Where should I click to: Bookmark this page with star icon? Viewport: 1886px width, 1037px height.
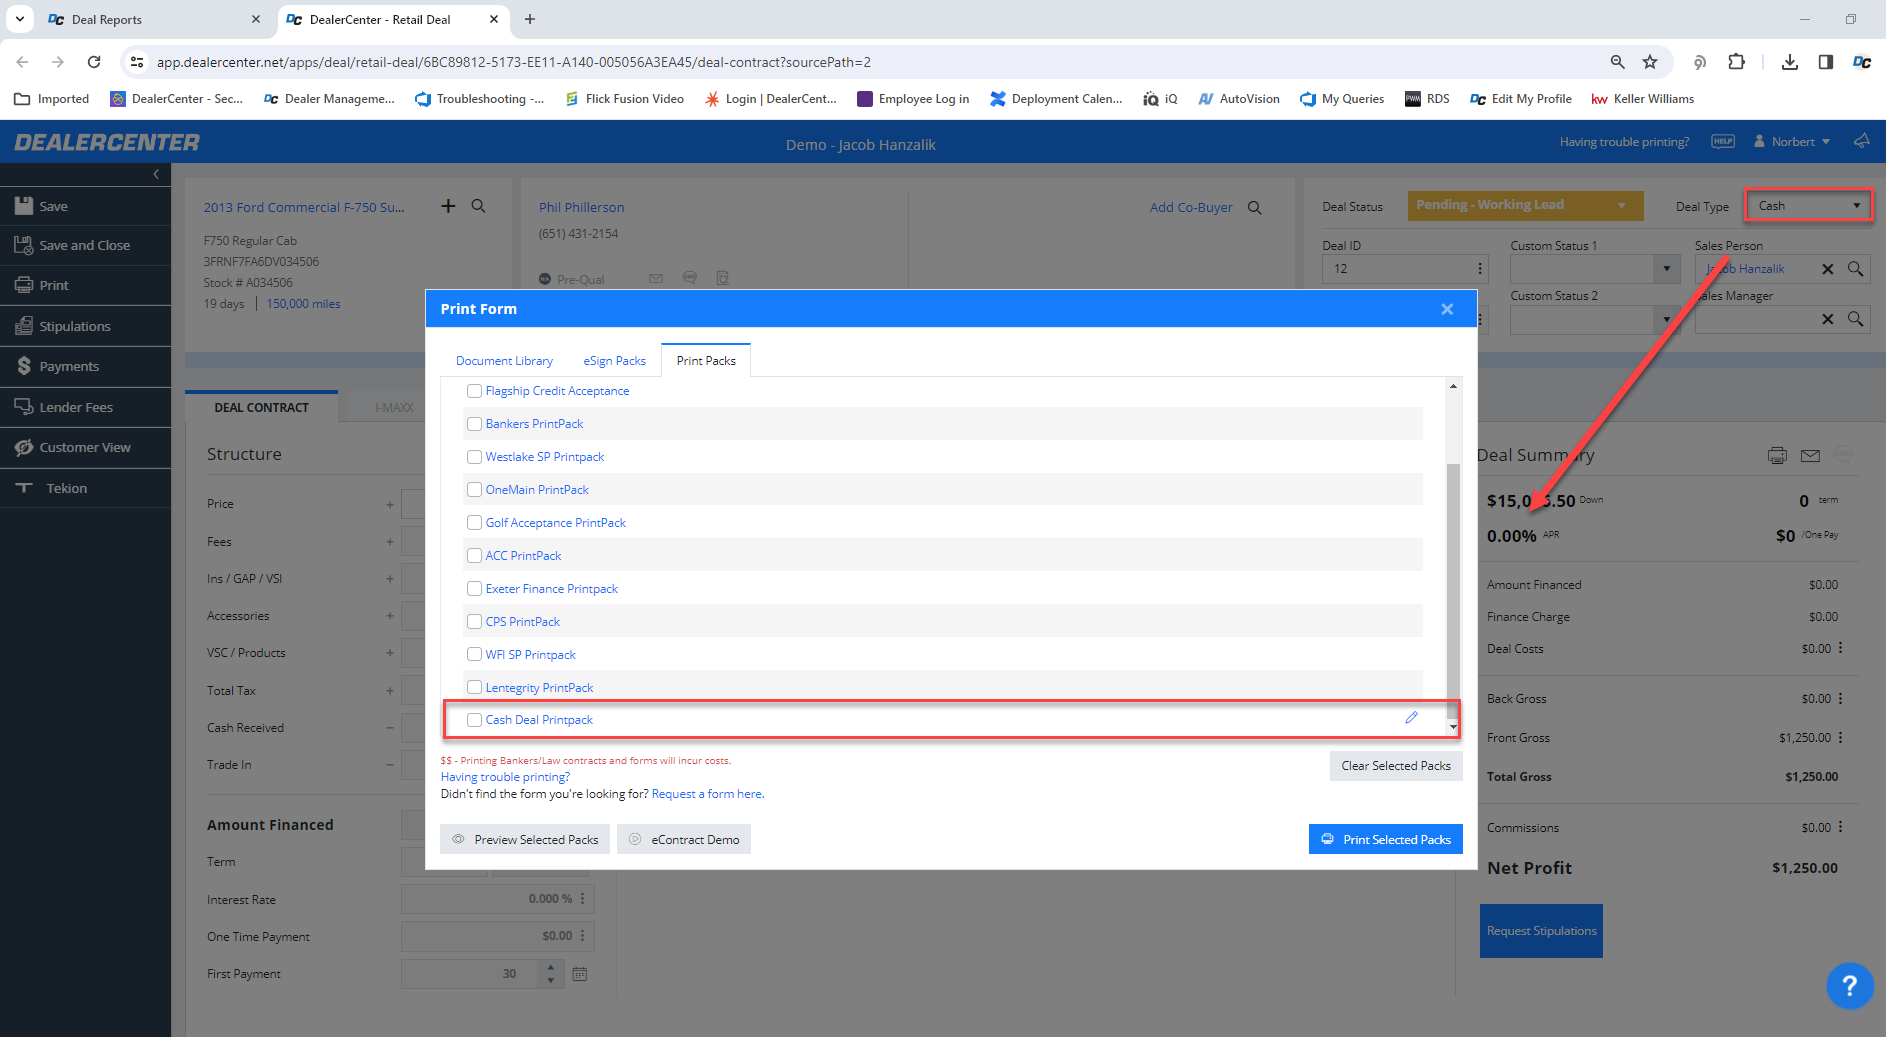(1650, 62)
